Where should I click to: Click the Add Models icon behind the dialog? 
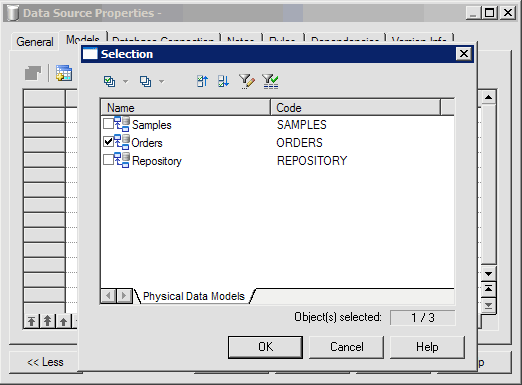click(x=64, y=73)
